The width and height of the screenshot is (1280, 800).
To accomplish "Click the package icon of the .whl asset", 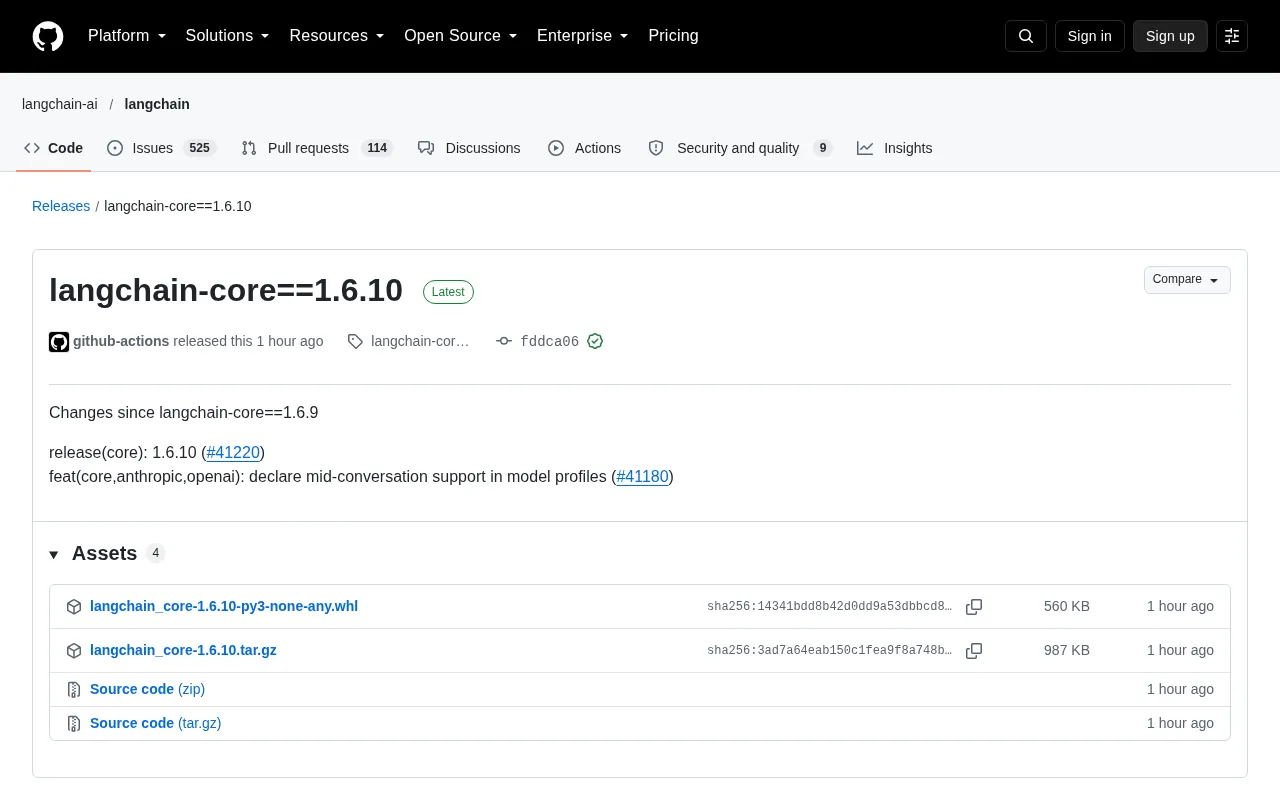I will 74,607.
